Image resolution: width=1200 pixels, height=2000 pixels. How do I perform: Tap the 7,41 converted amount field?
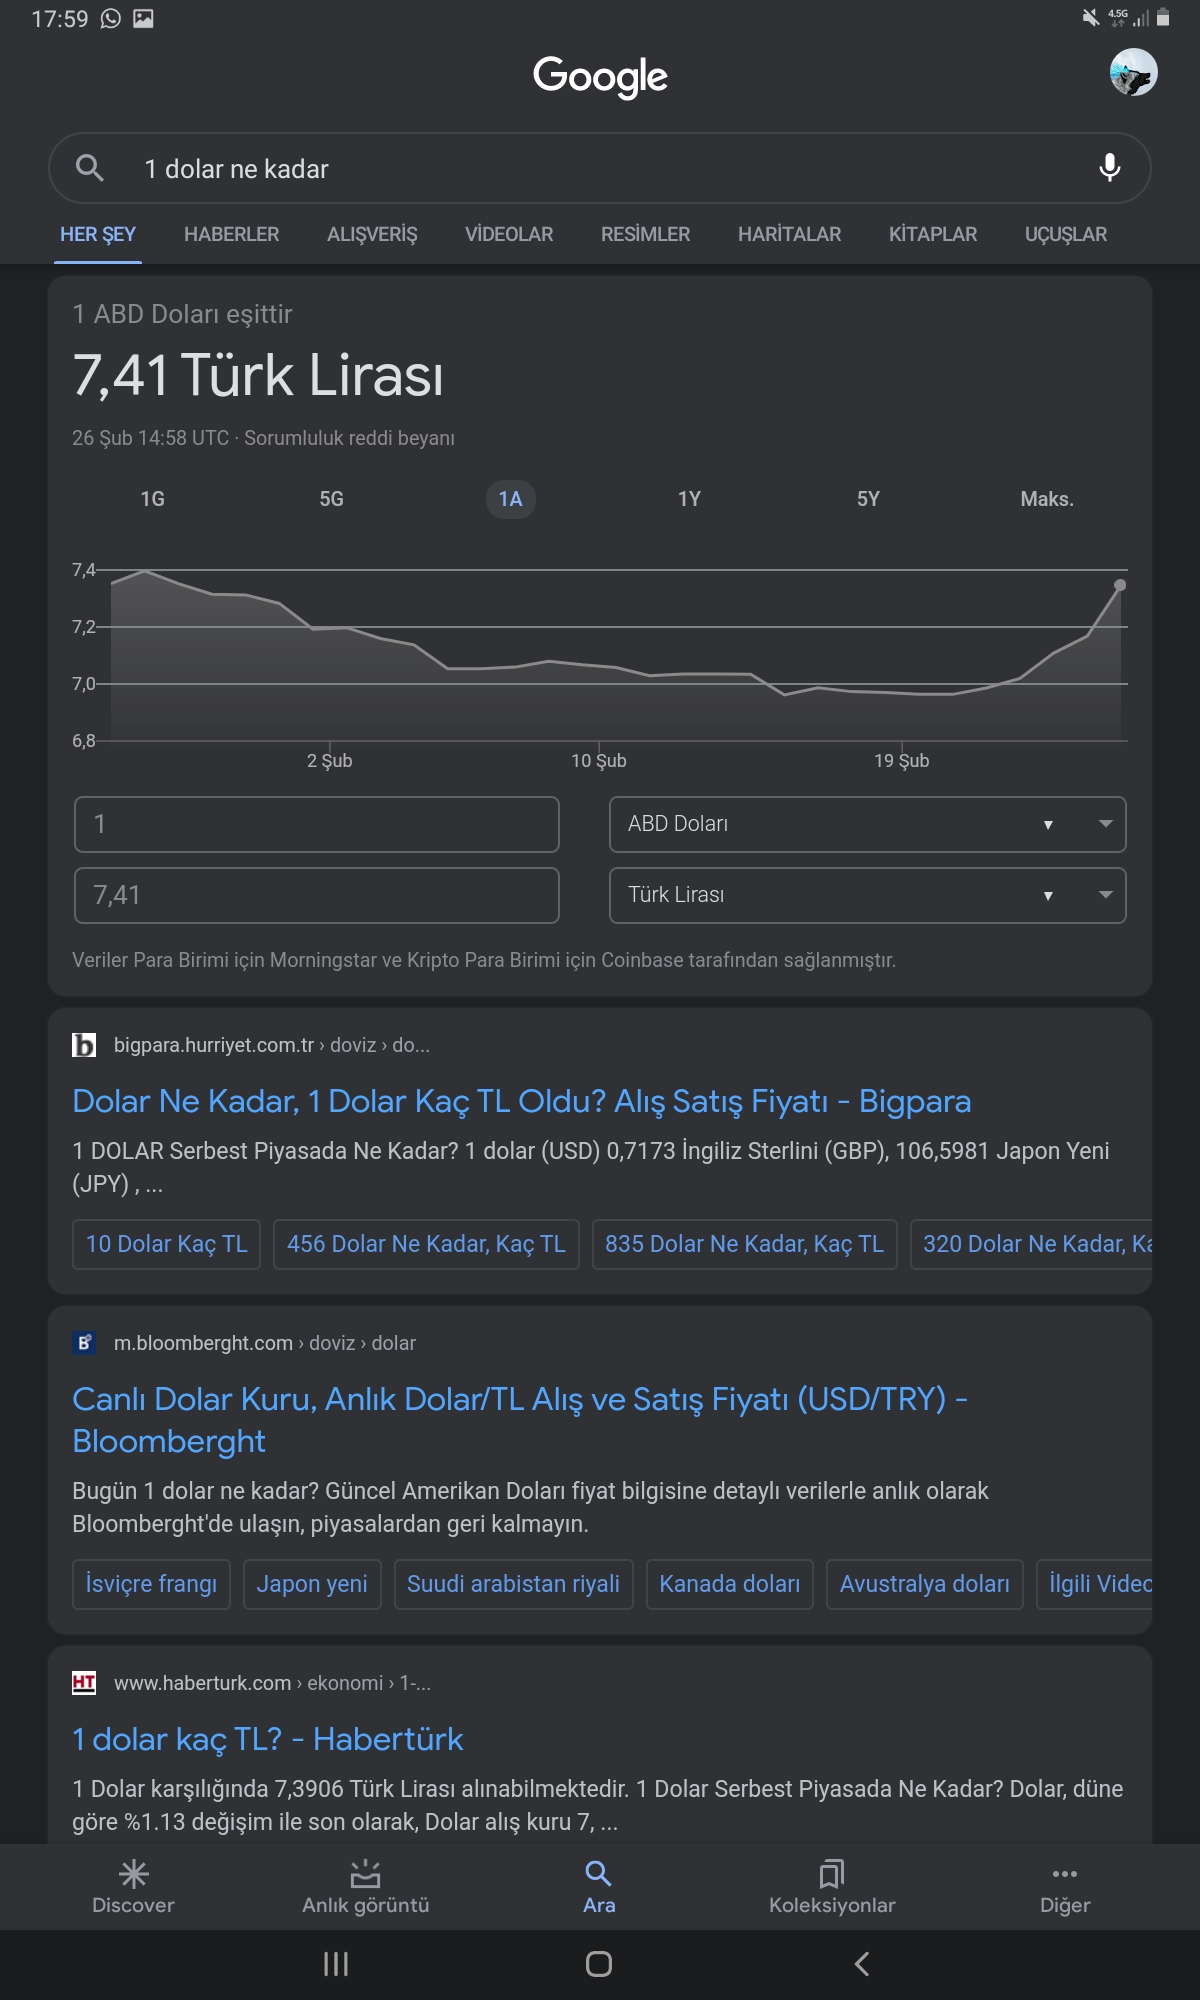coord(316,895)
